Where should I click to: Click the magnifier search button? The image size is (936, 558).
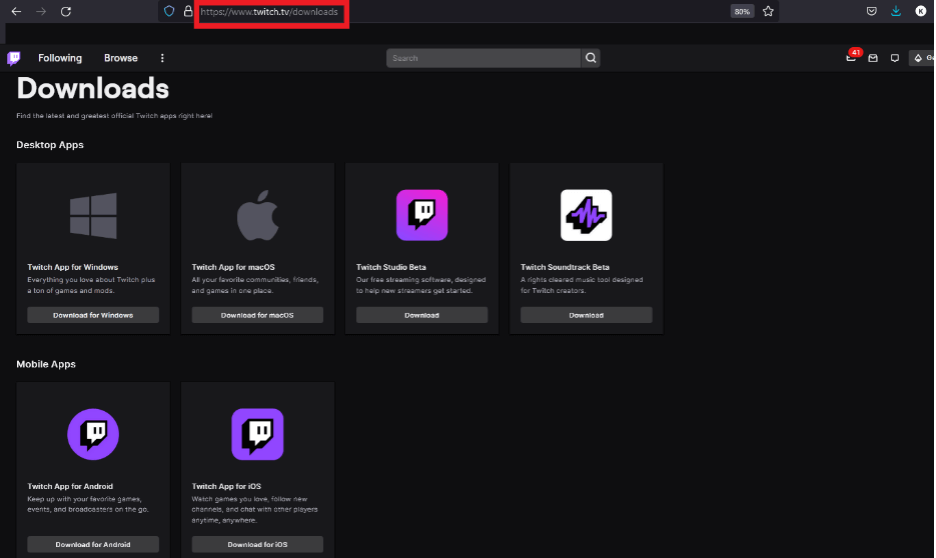click(x=590, y=58)
